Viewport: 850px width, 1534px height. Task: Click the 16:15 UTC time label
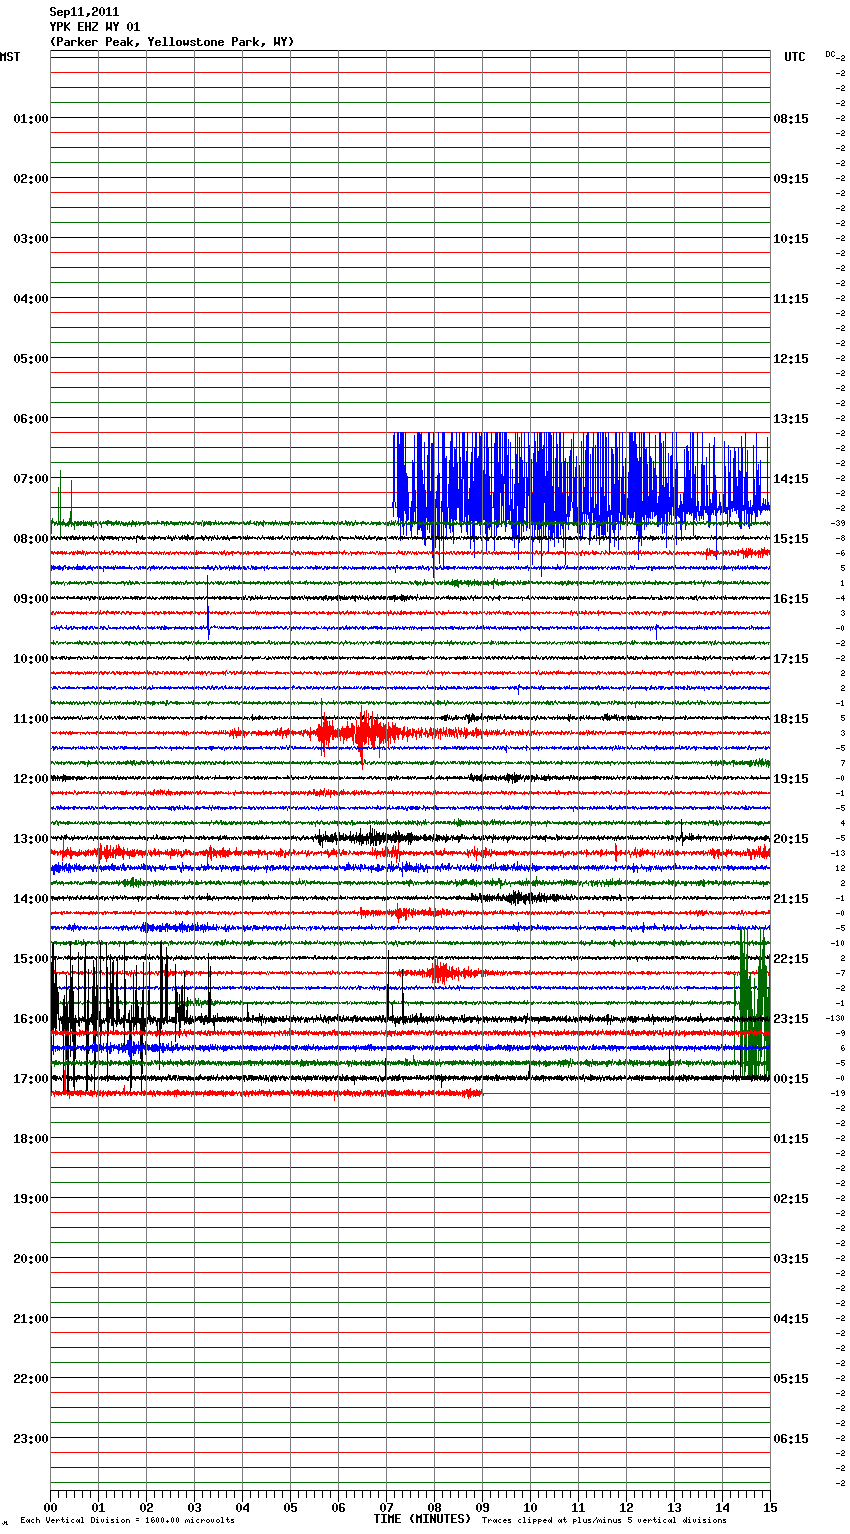[791, 599]
